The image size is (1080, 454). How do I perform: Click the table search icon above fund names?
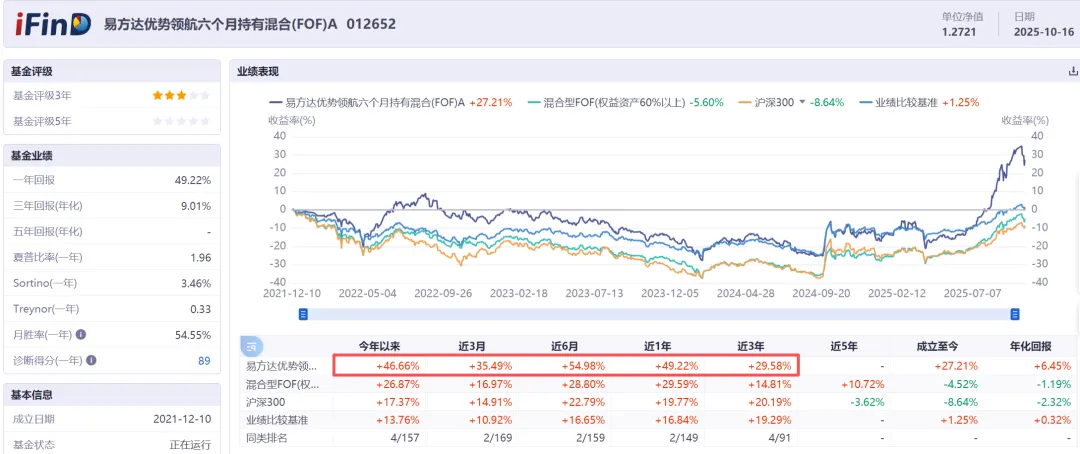pyautogui.click(x=252, y=346)
